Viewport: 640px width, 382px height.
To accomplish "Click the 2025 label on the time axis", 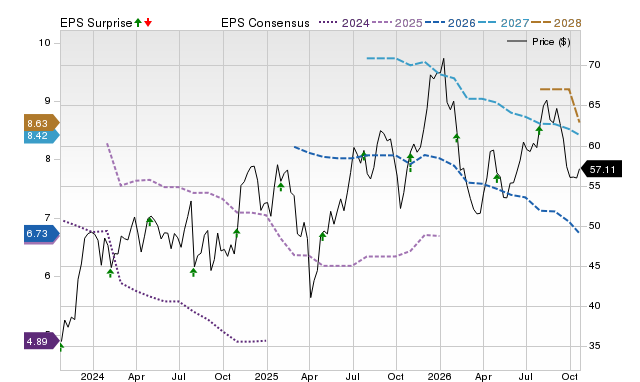I will (266, 376).
